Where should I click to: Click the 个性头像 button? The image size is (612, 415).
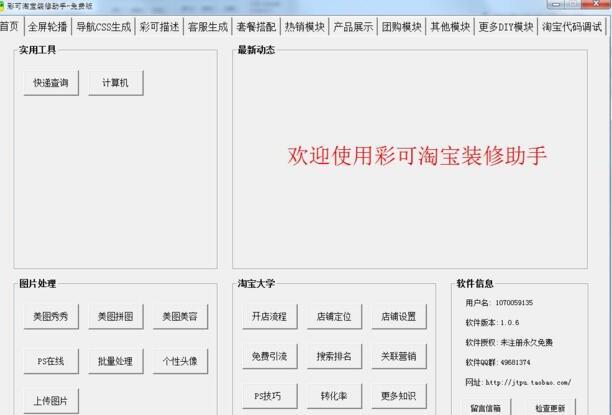tap(180, 361)
